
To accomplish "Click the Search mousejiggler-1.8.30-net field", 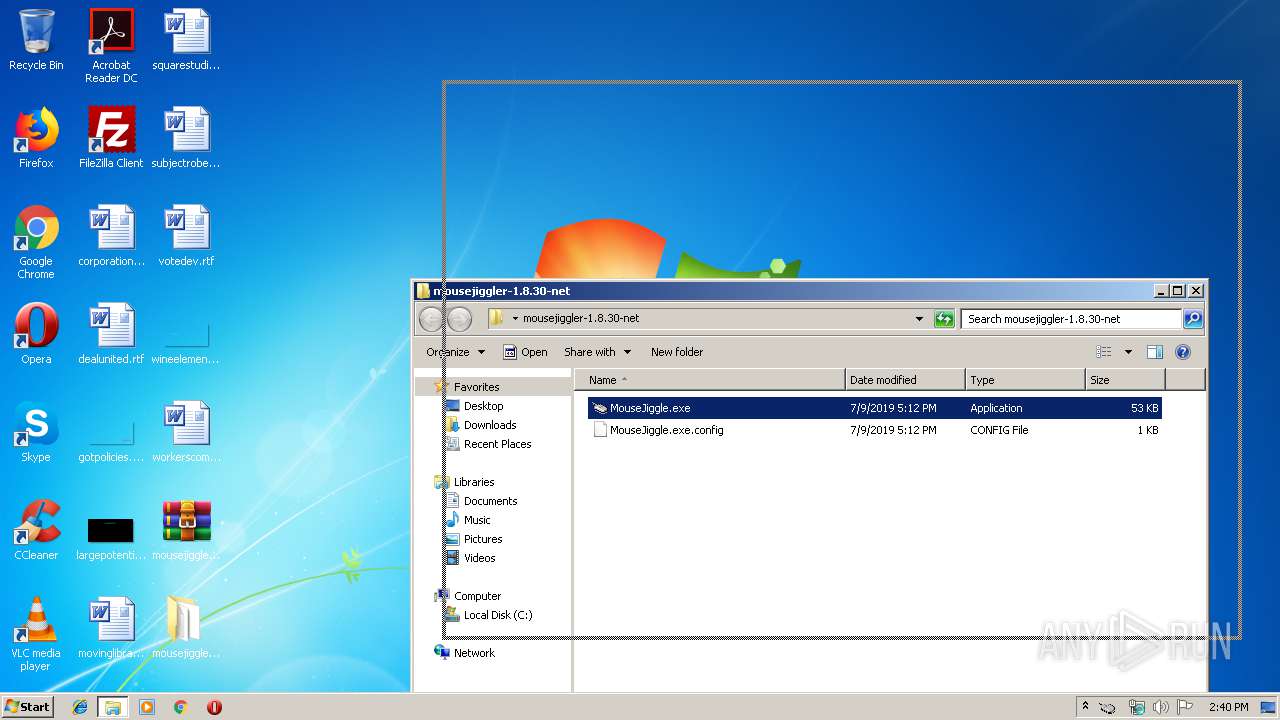I will [1071, 319].
